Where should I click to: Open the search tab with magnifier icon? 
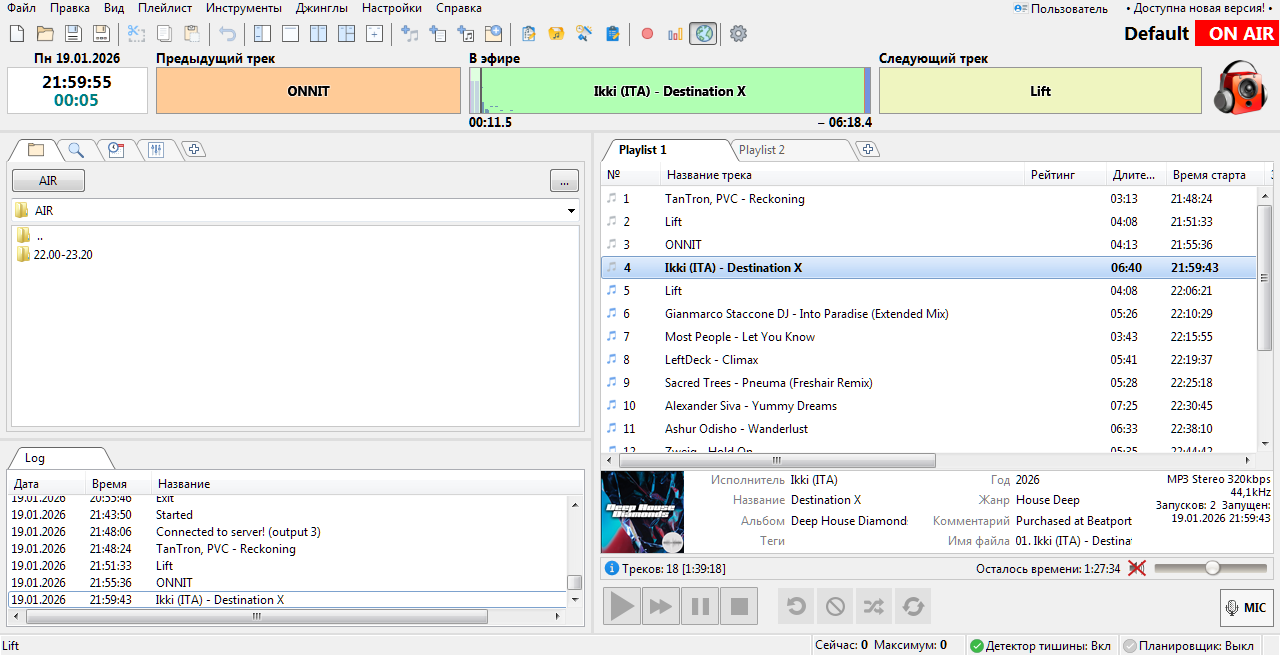click(76, 150)
